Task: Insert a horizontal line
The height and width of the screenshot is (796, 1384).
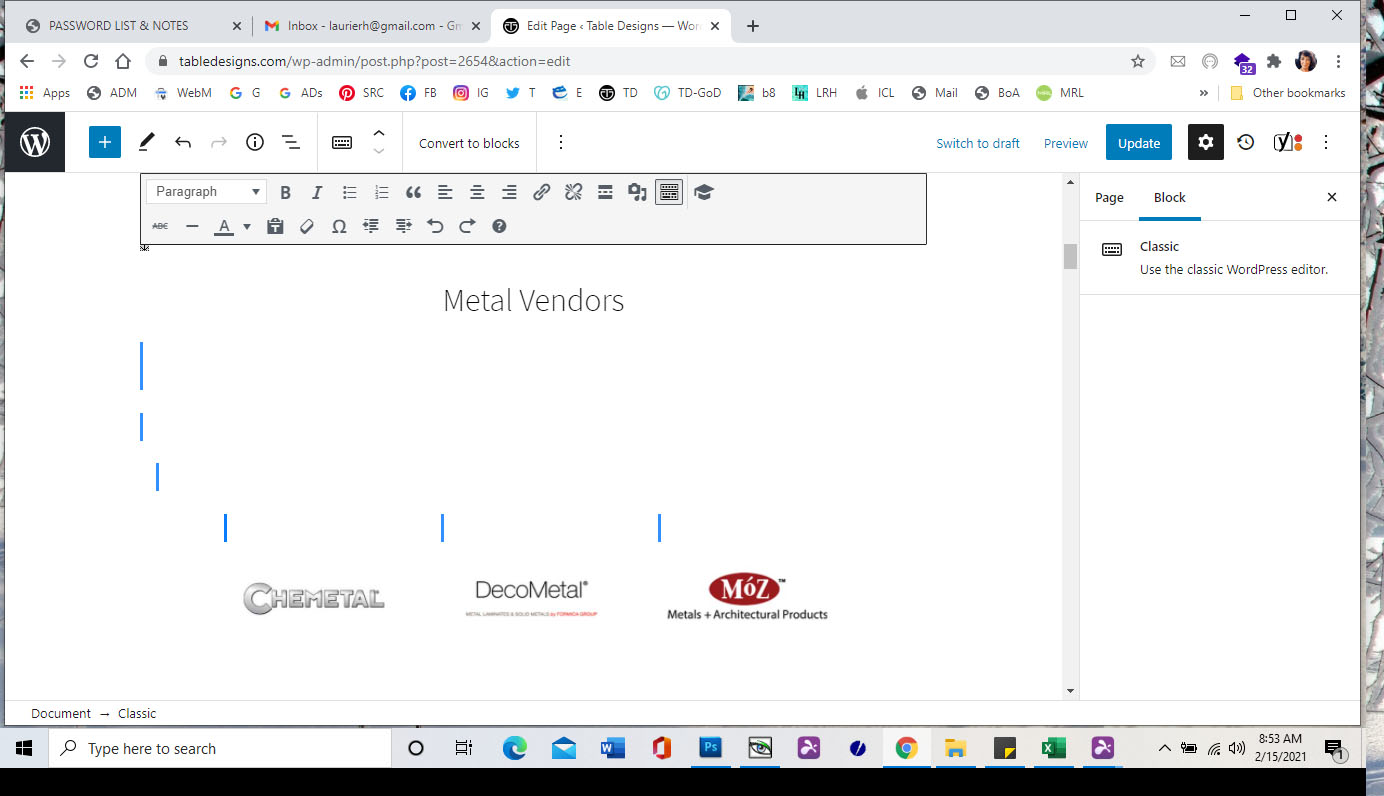Action: click(x=192, y=226)
